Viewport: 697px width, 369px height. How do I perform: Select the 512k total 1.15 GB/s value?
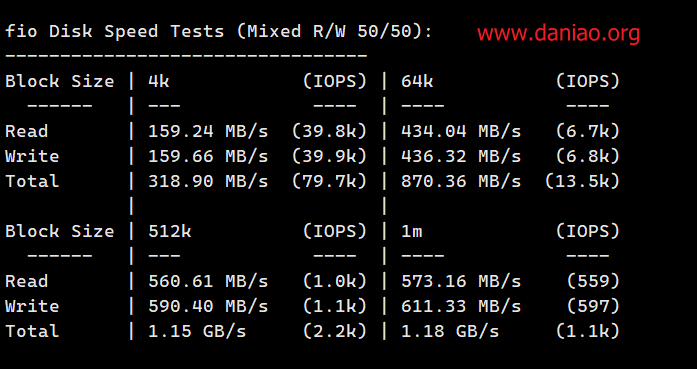[x=197, y=331]
